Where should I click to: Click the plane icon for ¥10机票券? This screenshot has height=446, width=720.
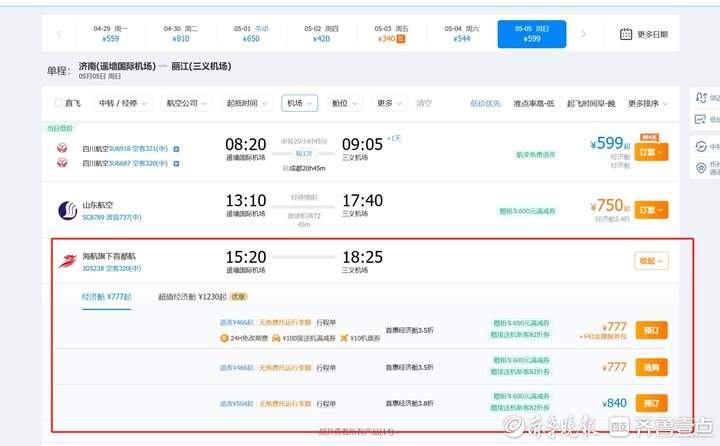point(344,338)
